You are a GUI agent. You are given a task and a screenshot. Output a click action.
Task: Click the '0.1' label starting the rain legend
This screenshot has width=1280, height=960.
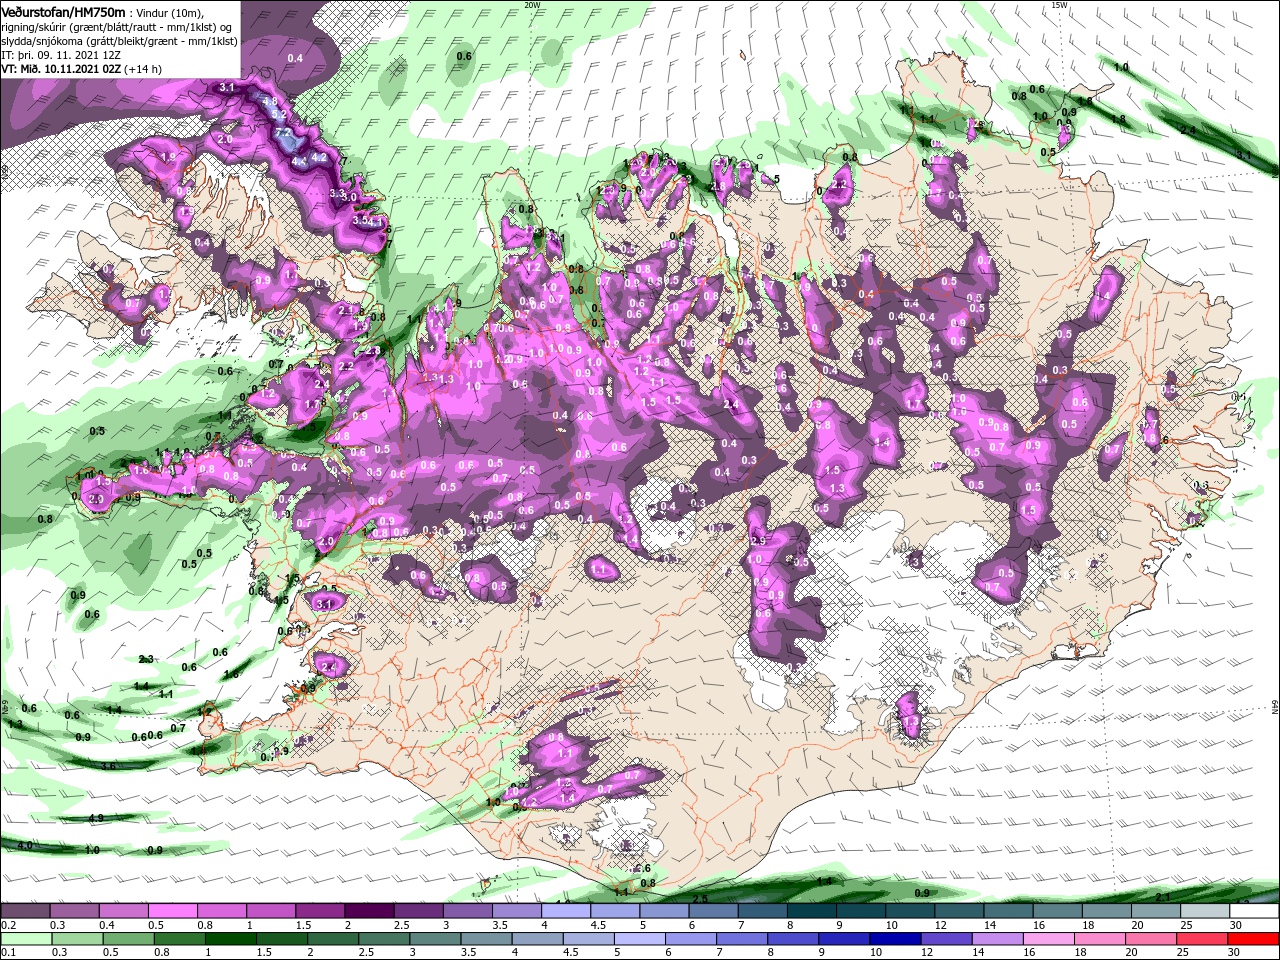coord(9,952)
